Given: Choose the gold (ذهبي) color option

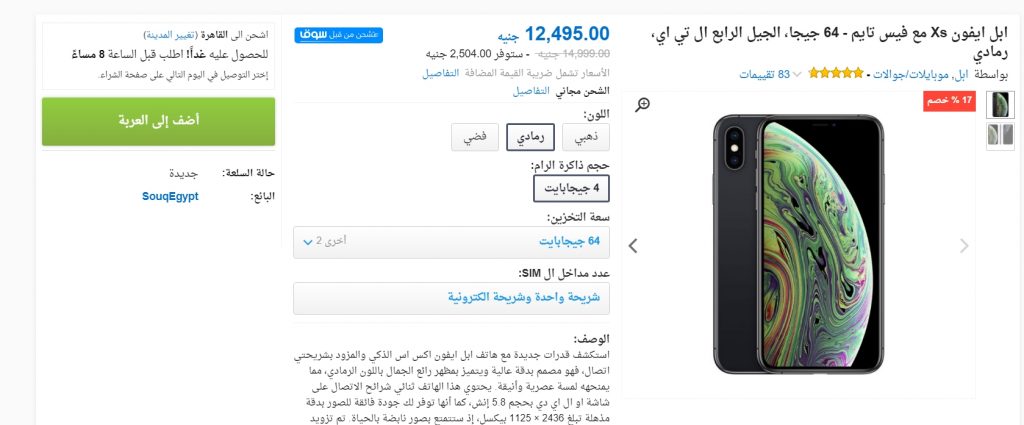Looking at the screenshot, I should [586, 138].
